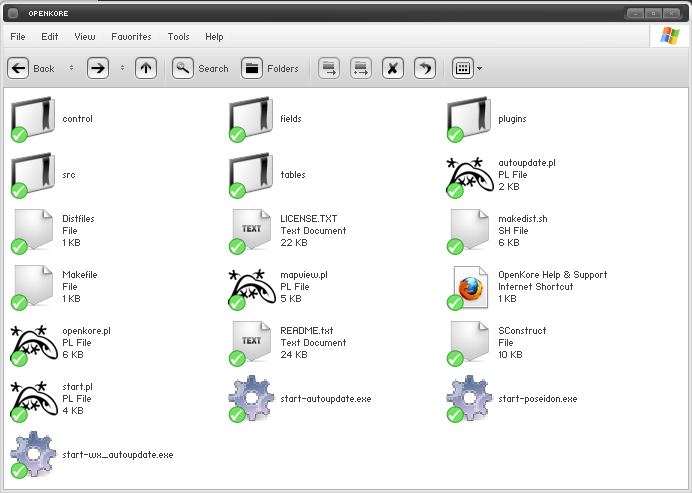This screenshot has height=493, width=692.
Task: Click the 'start-autoupdate.exe' file name
Action: click(x=326, y=399)
